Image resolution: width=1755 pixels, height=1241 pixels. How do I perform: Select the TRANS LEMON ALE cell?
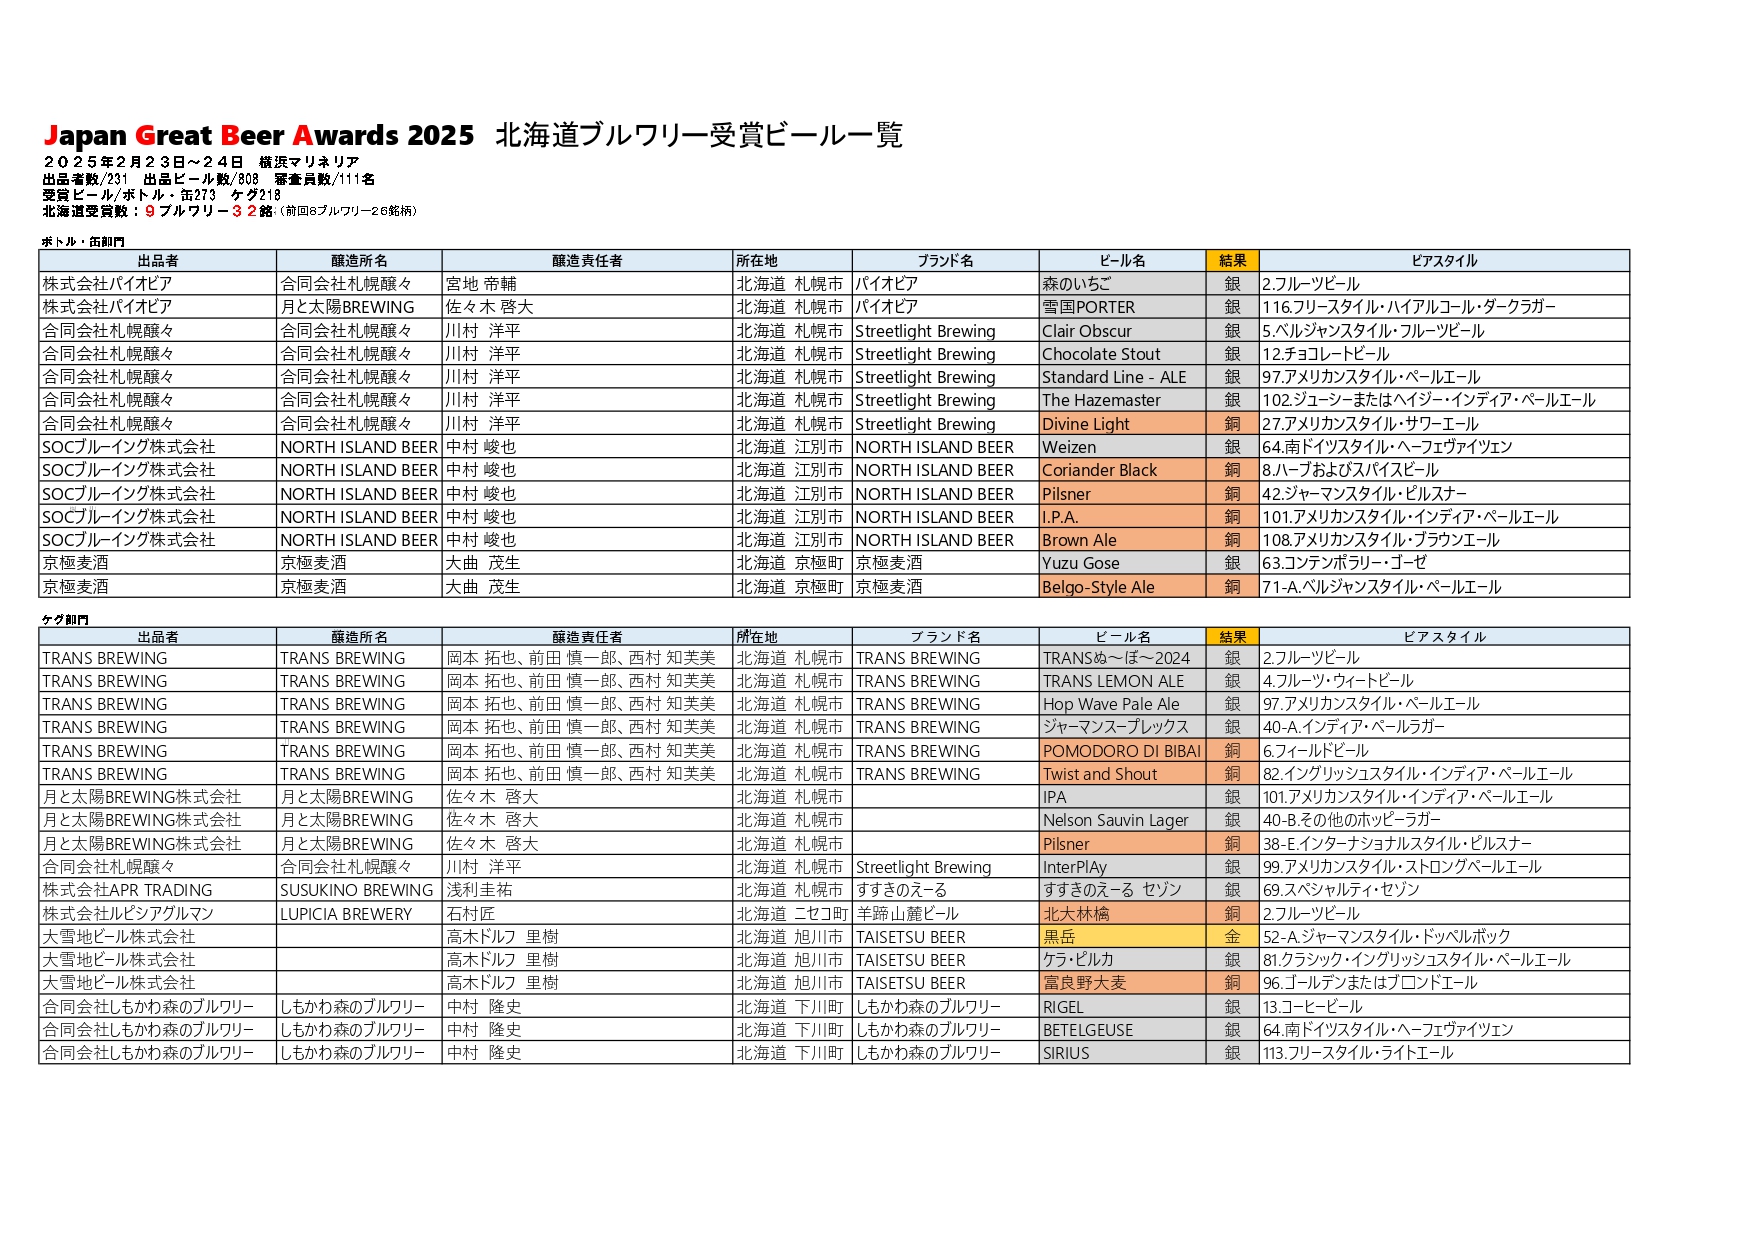pos(1122,681)
